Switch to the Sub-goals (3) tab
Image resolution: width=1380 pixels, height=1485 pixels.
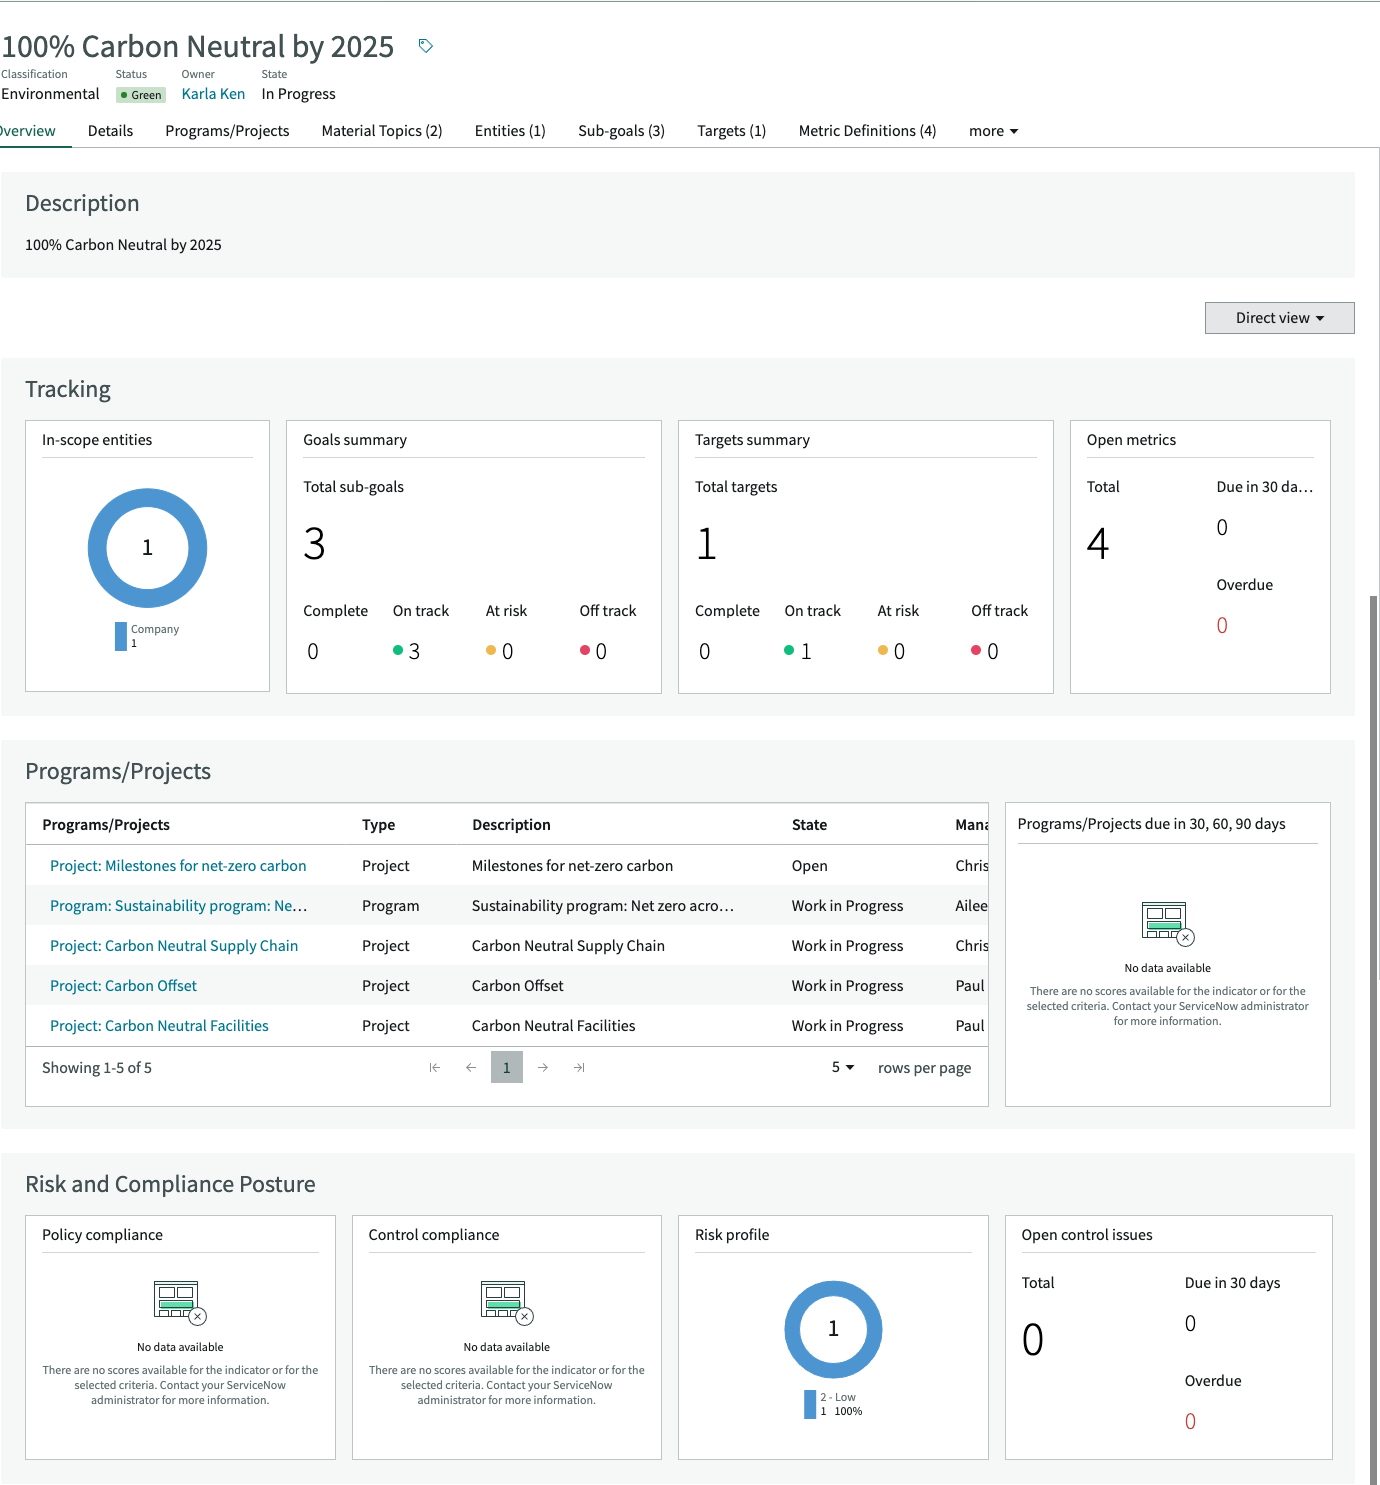621,131
